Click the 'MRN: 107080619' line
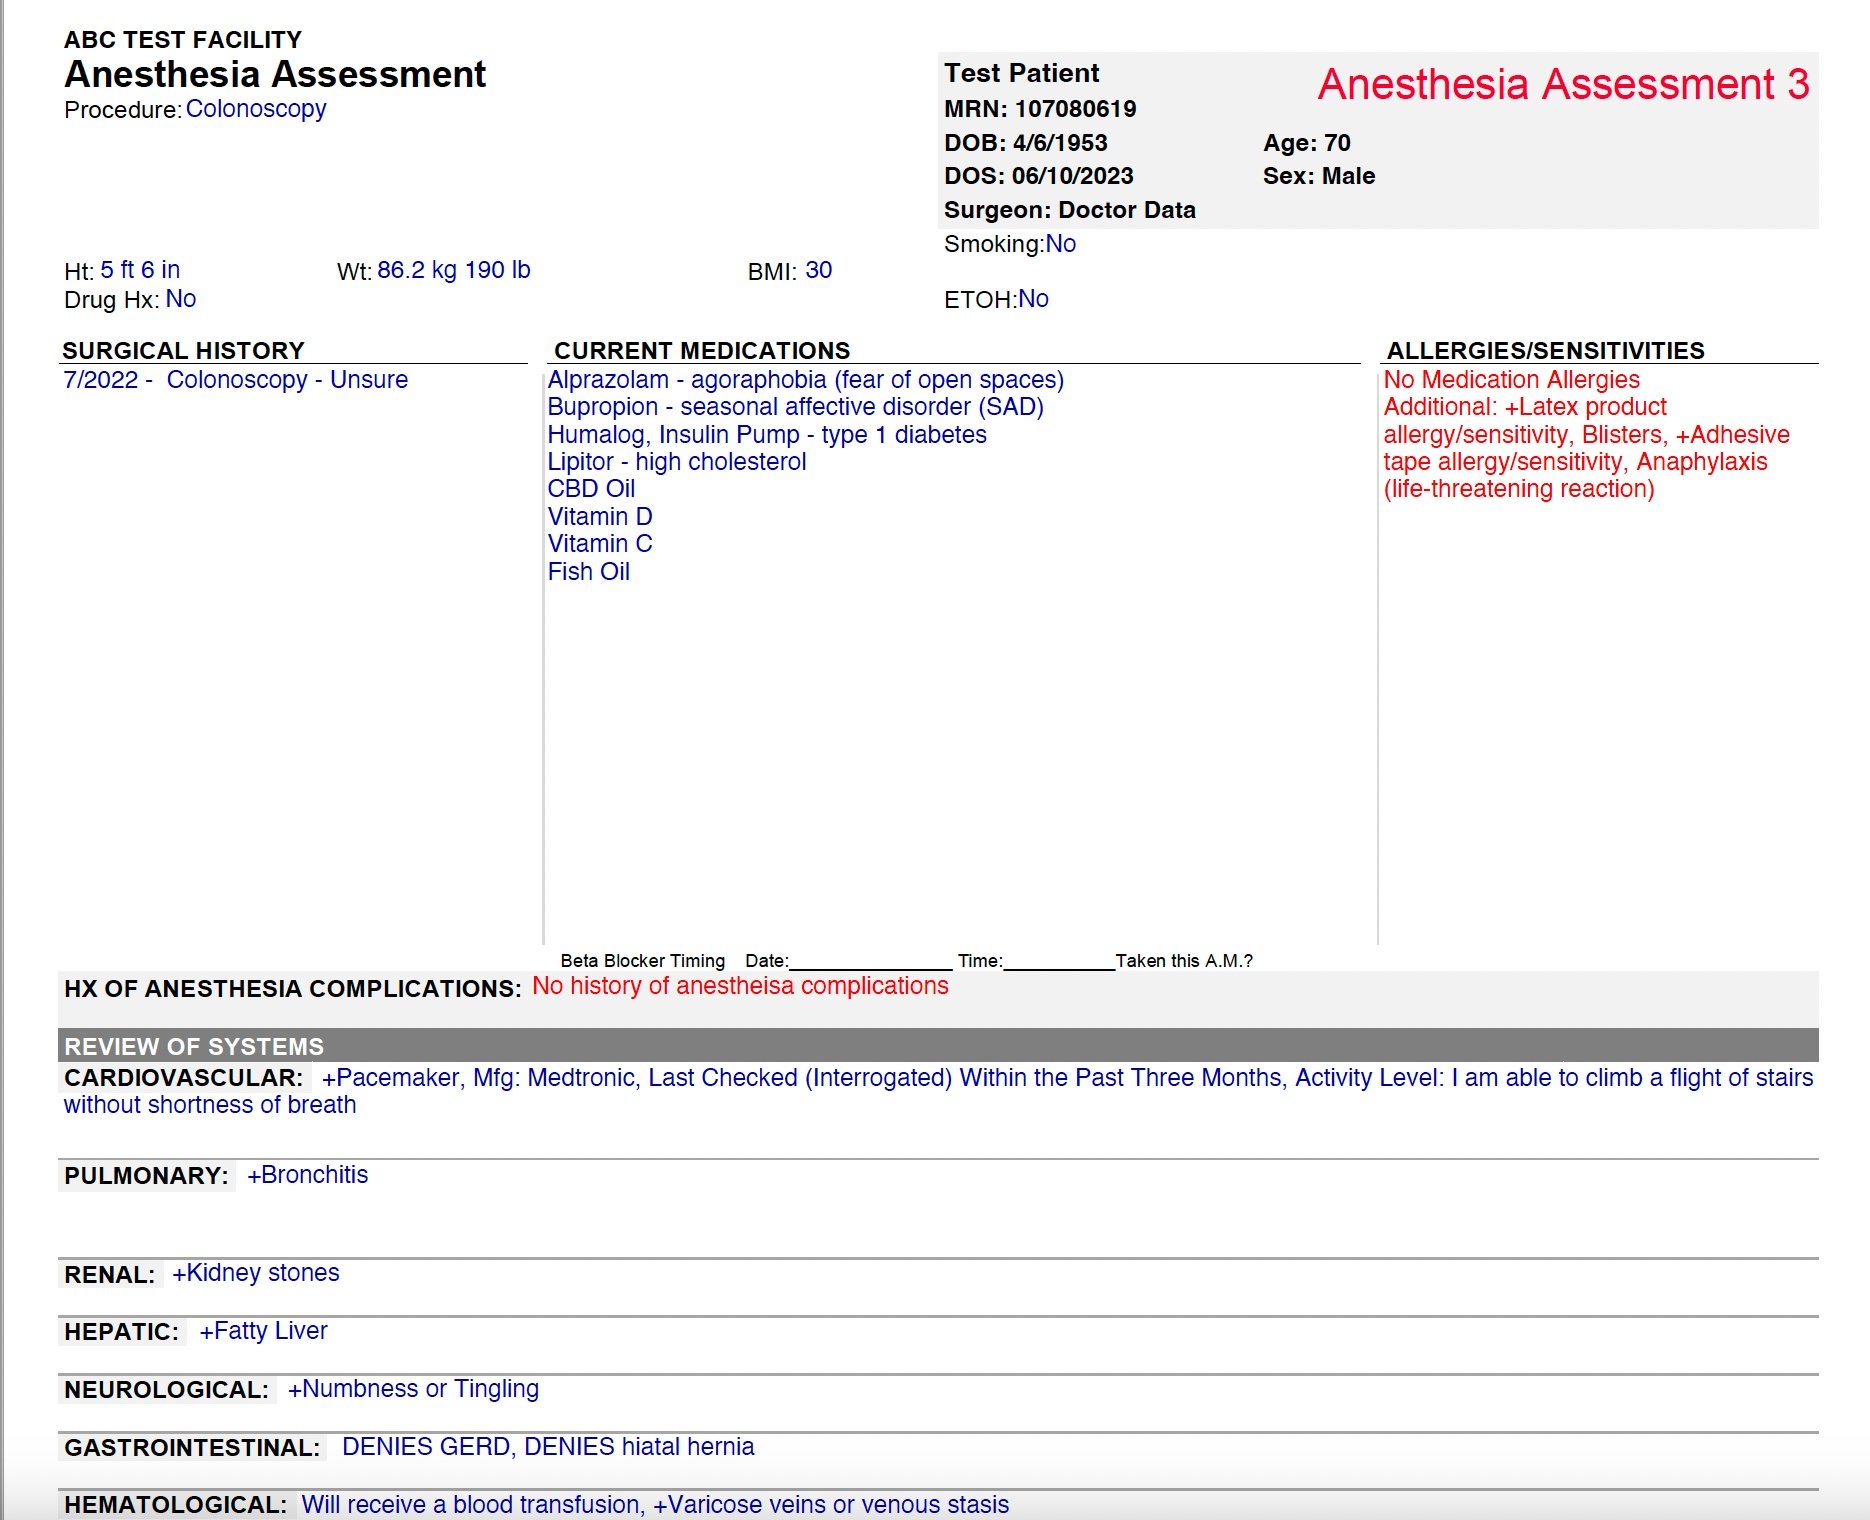Screen dimensions: 1870x1520 coord(1040,109)
